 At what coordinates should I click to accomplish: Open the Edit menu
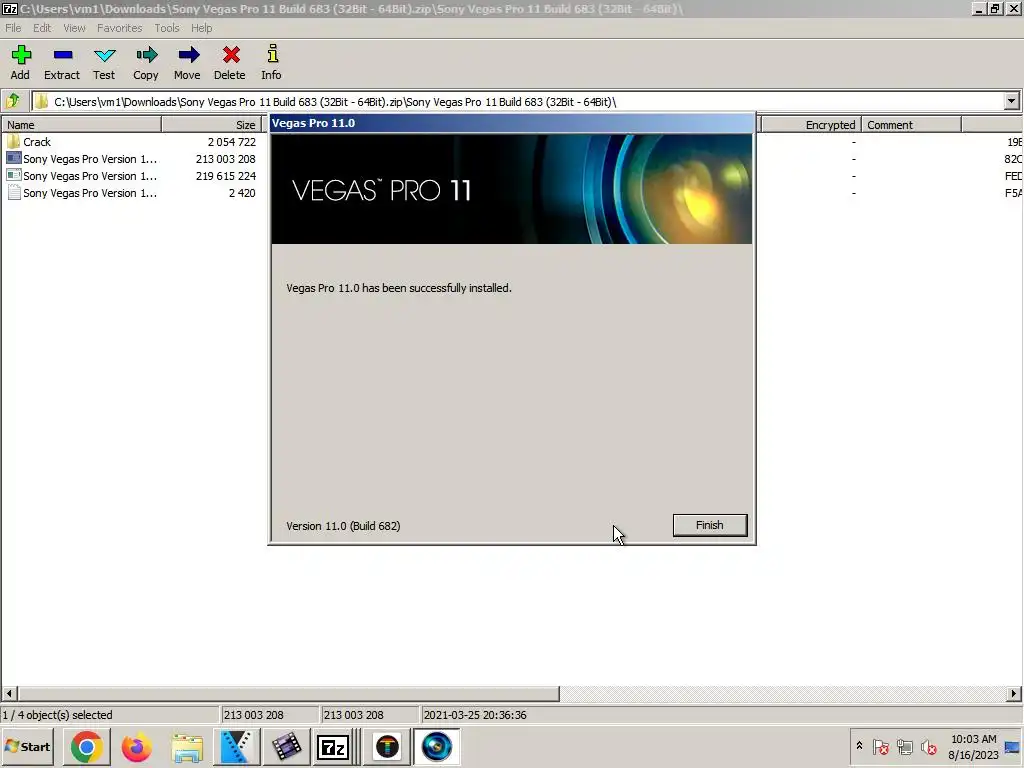(x=42, y=28)
